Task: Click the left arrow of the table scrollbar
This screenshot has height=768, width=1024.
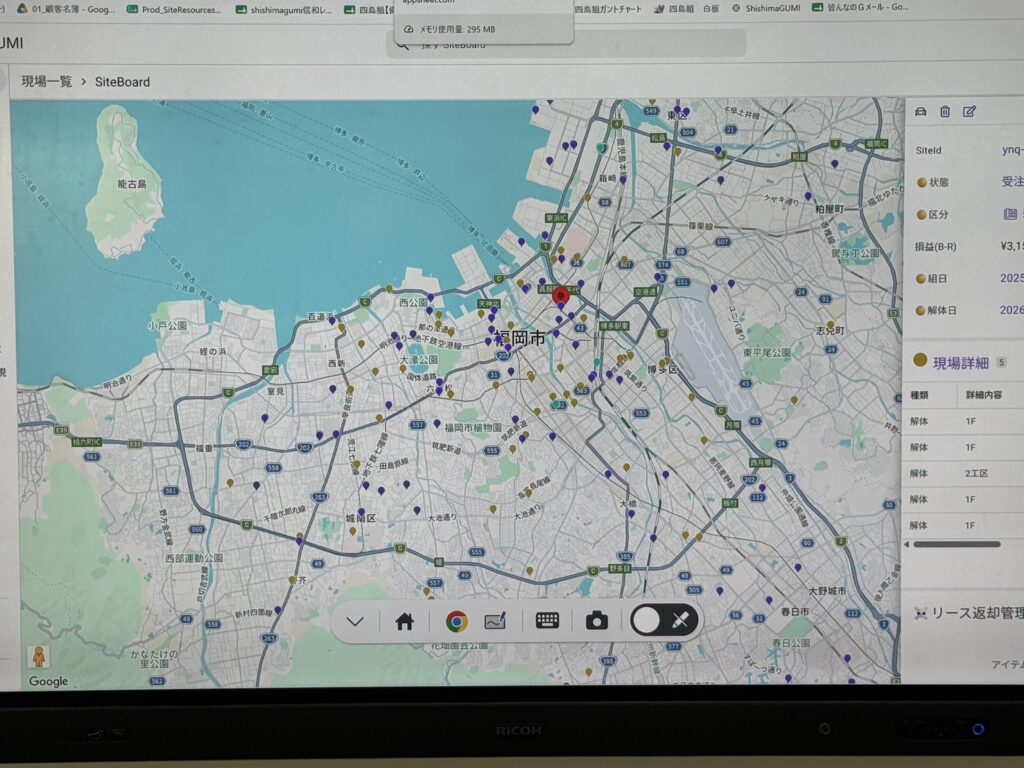Action: click(906, 544)
